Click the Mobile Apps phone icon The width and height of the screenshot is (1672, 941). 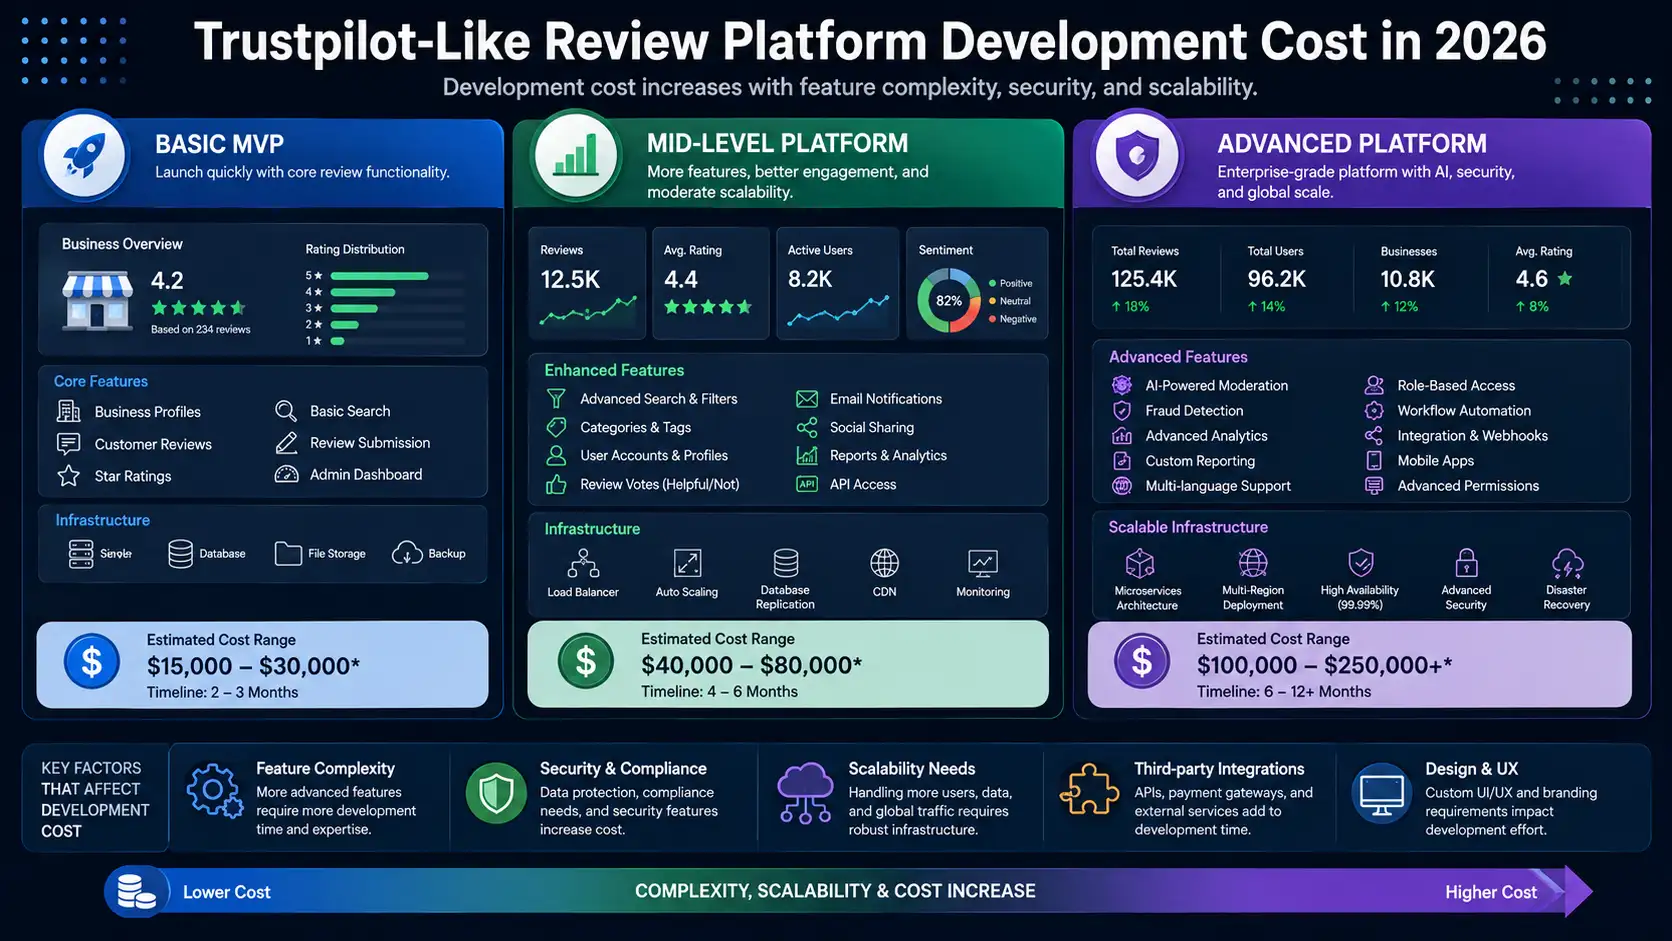tap(1374, 460)
